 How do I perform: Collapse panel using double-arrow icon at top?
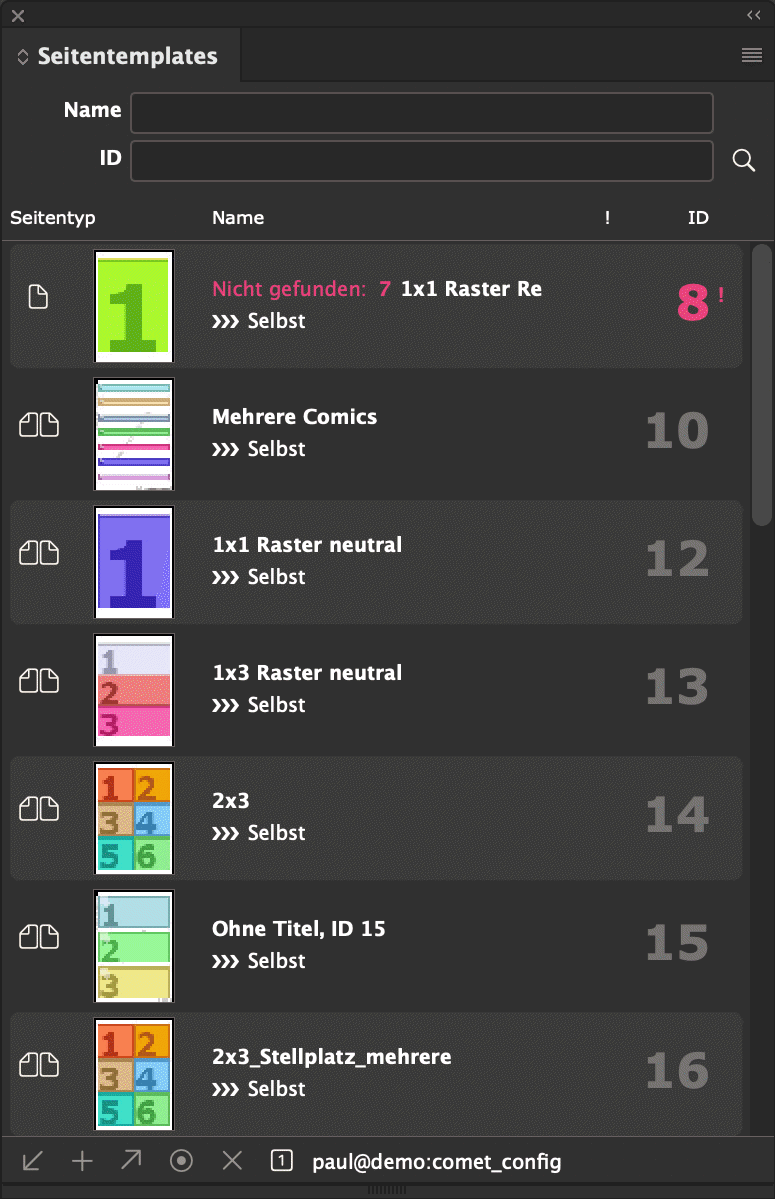754,15
